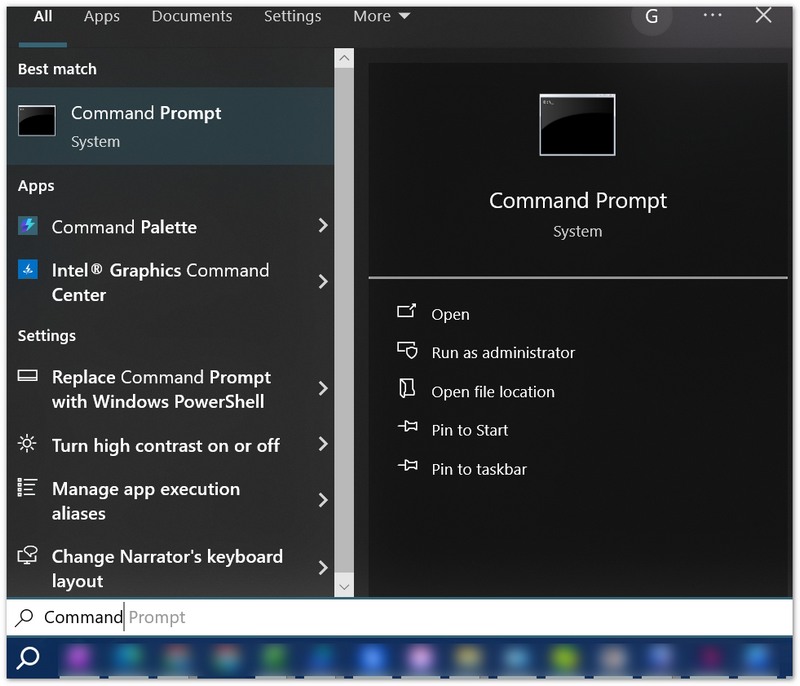
Task: Click the Open file location icon
Action: [407, 389]
